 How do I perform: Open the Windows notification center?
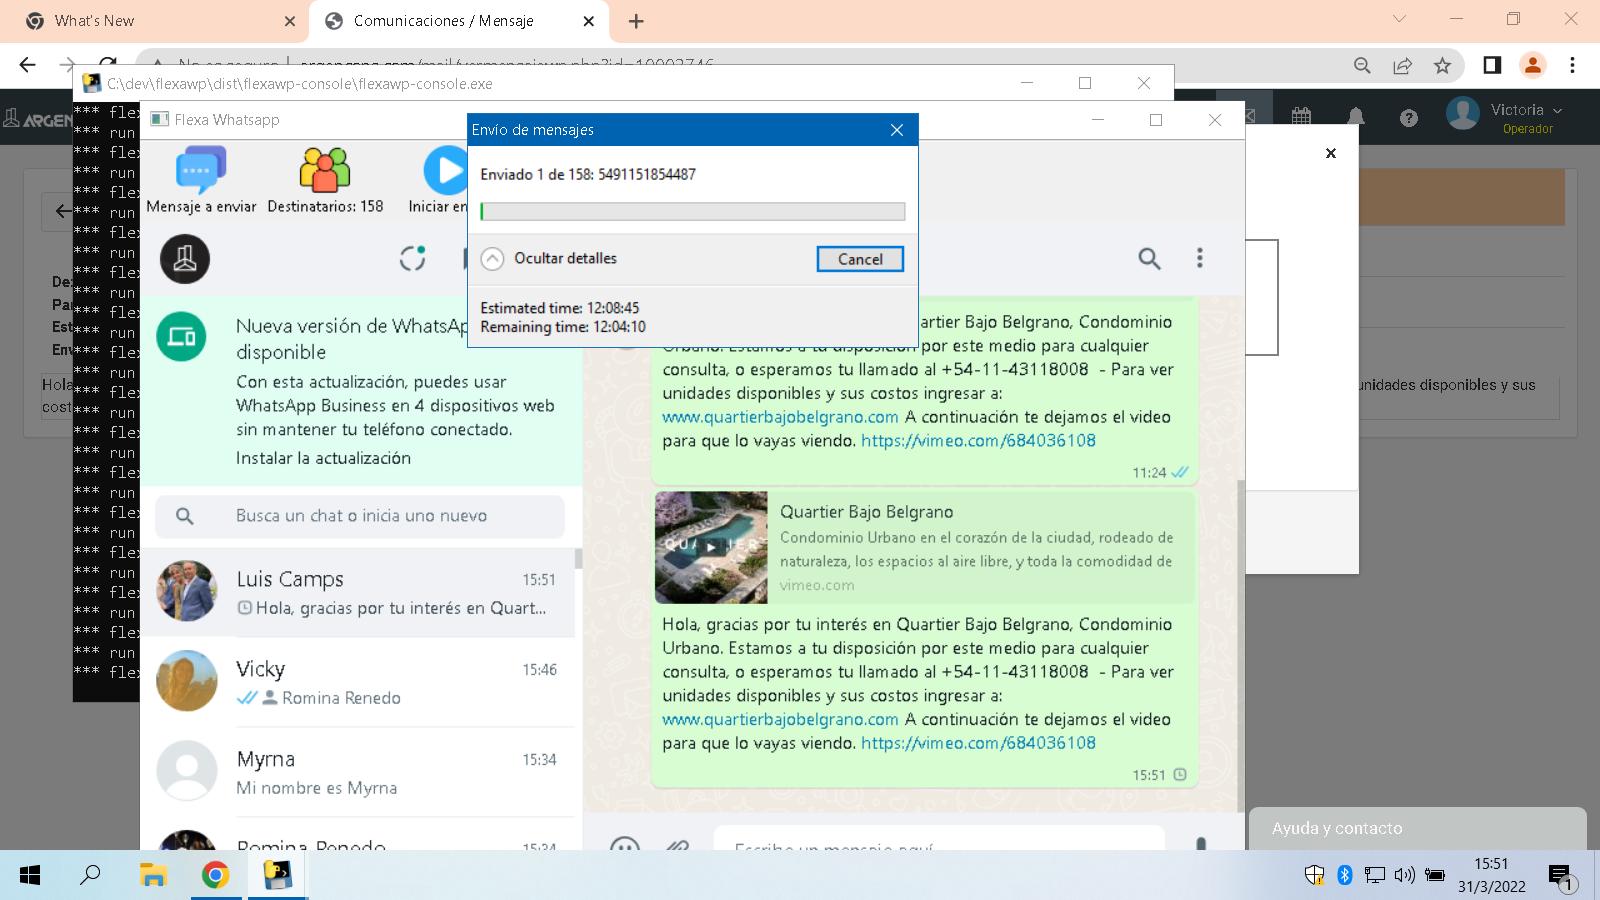[1562, 878]
